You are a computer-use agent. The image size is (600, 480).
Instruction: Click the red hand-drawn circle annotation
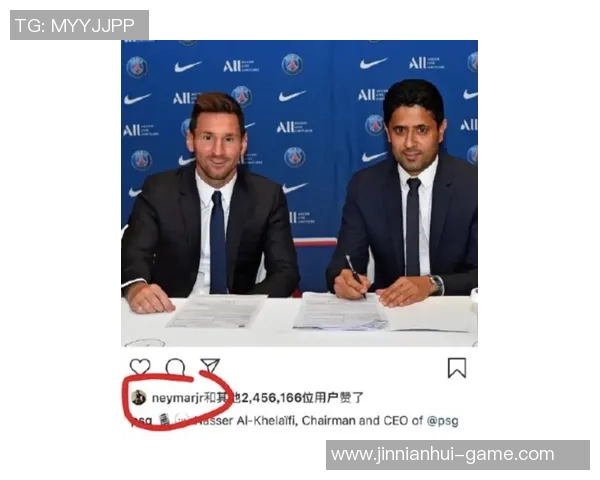tap(177, 401)
